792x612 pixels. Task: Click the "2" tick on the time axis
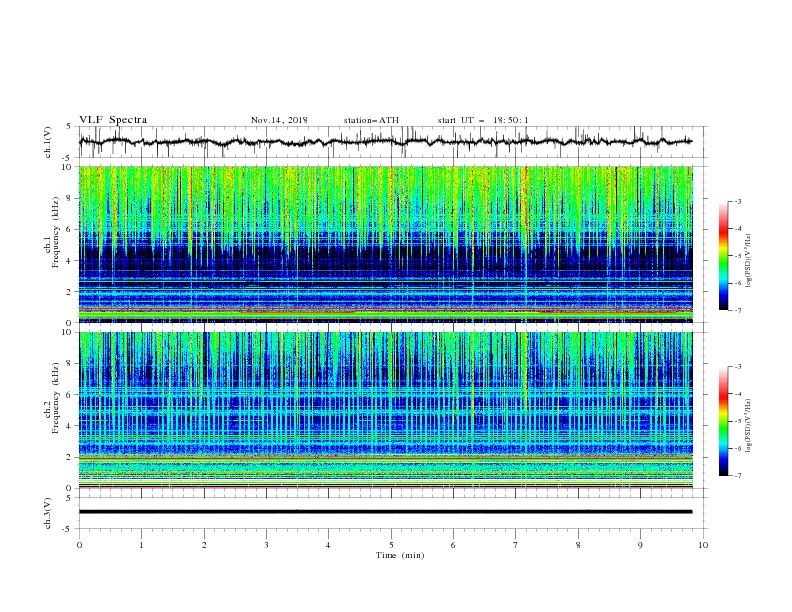tap(204, 545)
